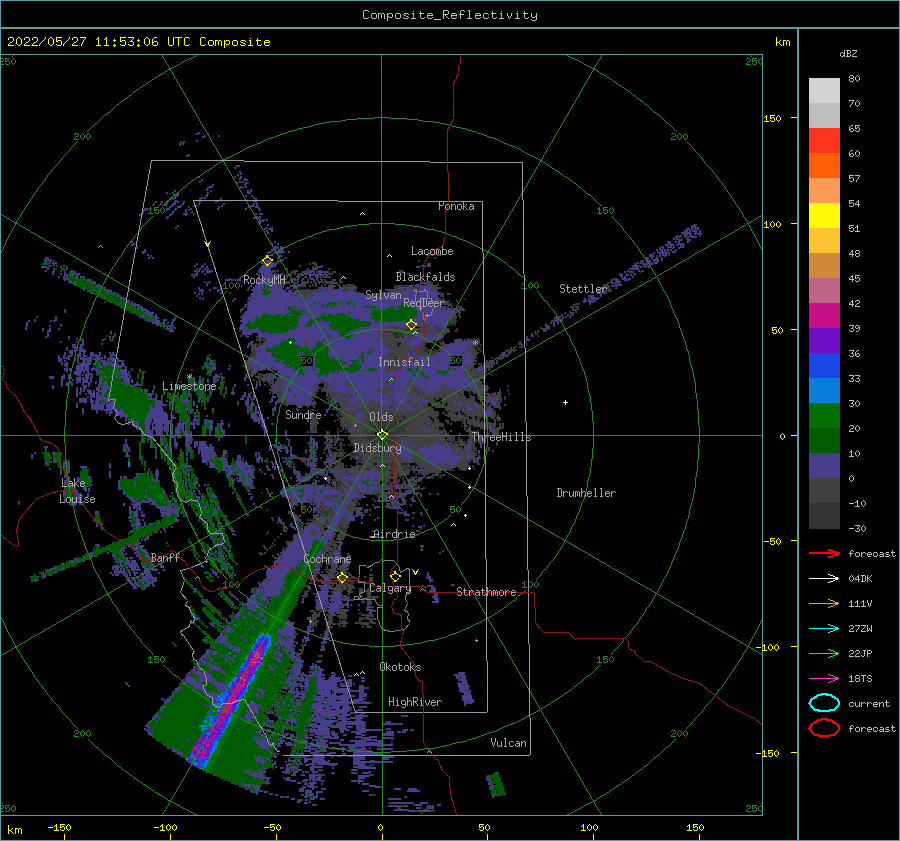This screenshot has height=841, width=900.
Task: Pick the darkest gray -30 dBZ swatch
Action: (824, 516)
